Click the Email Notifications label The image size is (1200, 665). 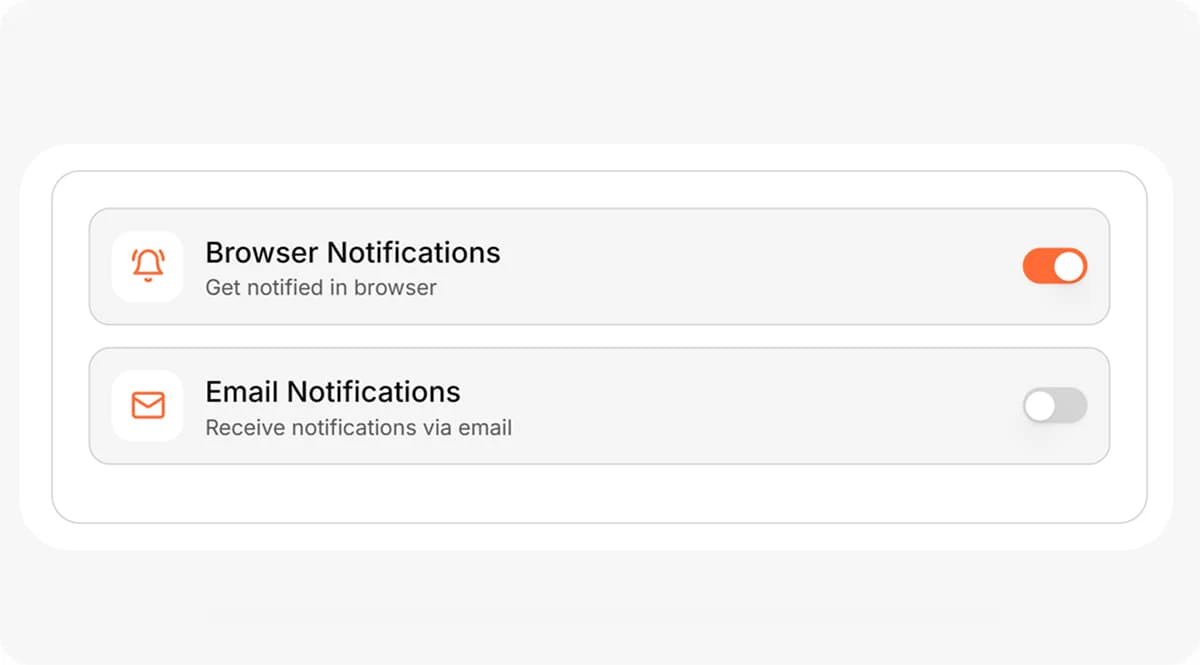point(333,392)
